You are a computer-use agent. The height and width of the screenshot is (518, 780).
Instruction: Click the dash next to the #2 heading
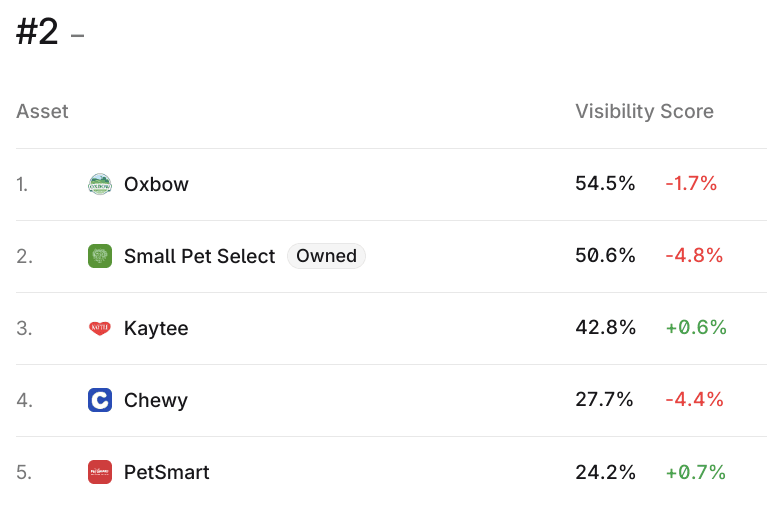tap(78, 37)
